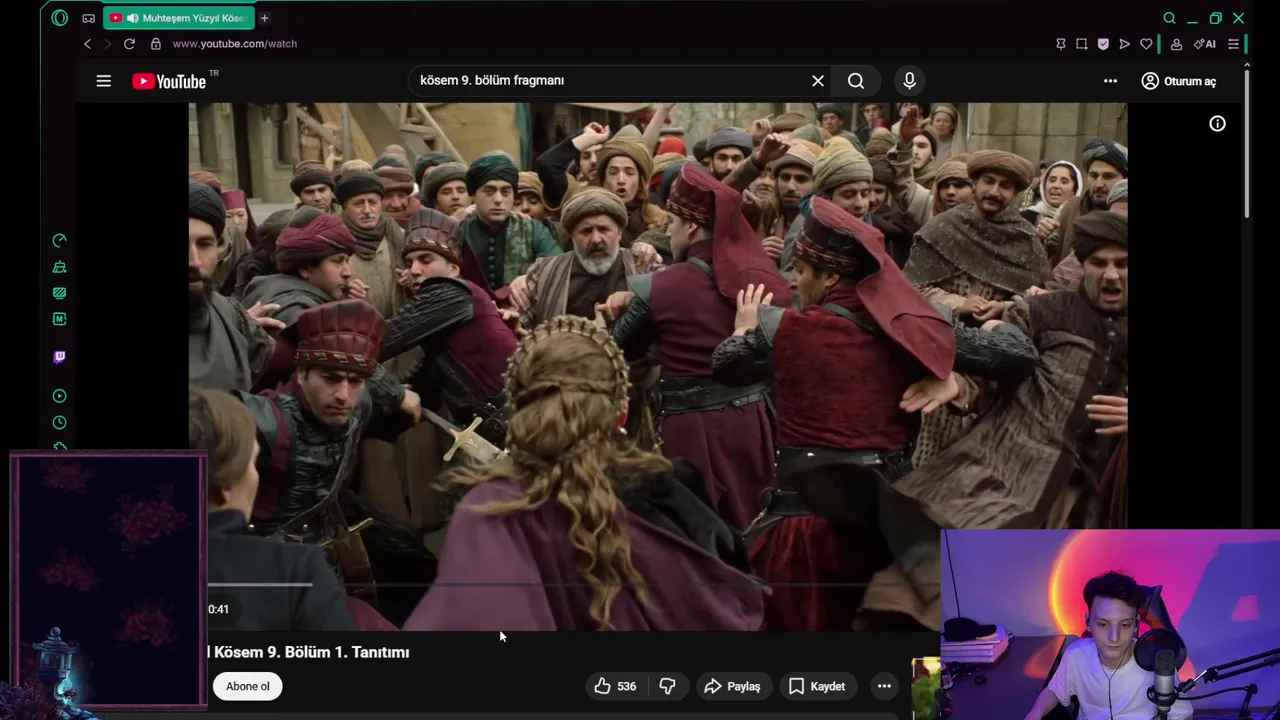Viewport: 1280px width, 720px height.
Task: View site security lock information
Action: pyautogui.click(x=155, y=44)
